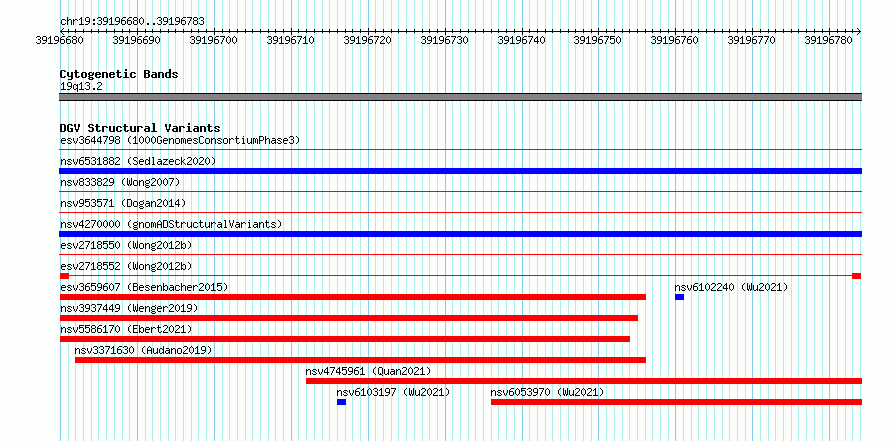The image size is (890, 441).
Task: Select the red bar under nsv3937449 (Wenger2019)
Action: tap(349, 318)
